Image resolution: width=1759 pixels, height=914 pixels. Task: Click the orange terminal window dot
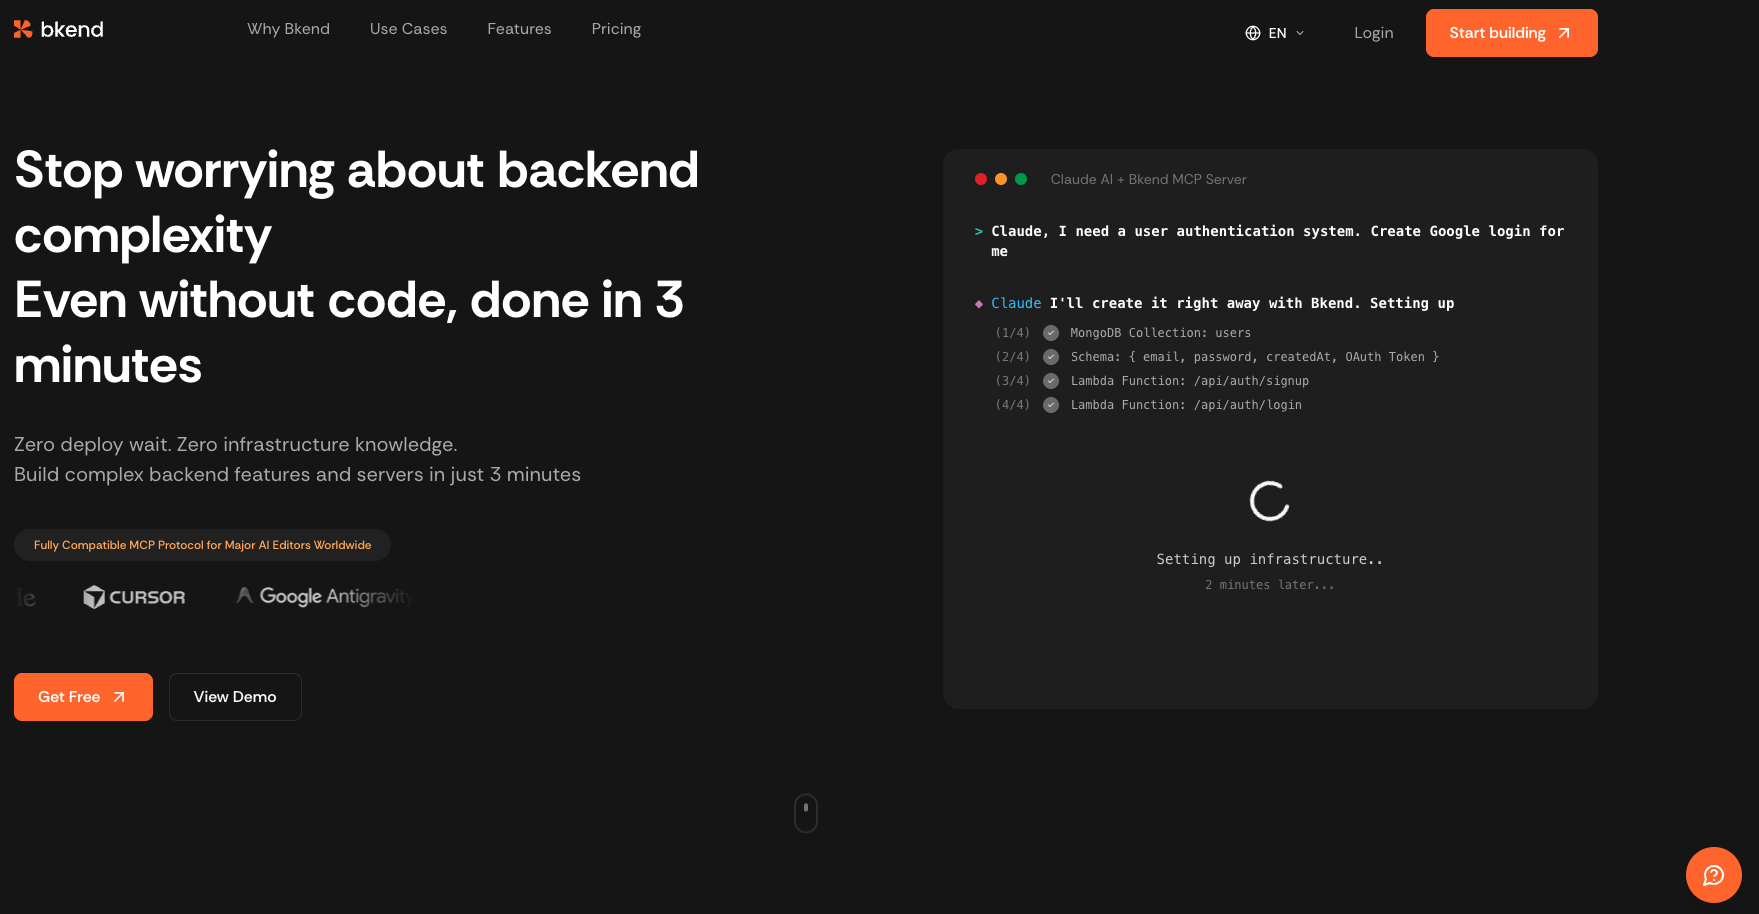(x=1001, y=179)
